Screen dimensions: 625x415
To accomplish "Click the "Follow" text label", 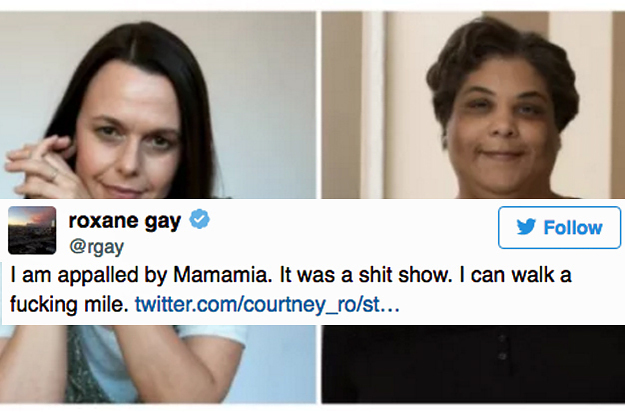I will [573, 228].
